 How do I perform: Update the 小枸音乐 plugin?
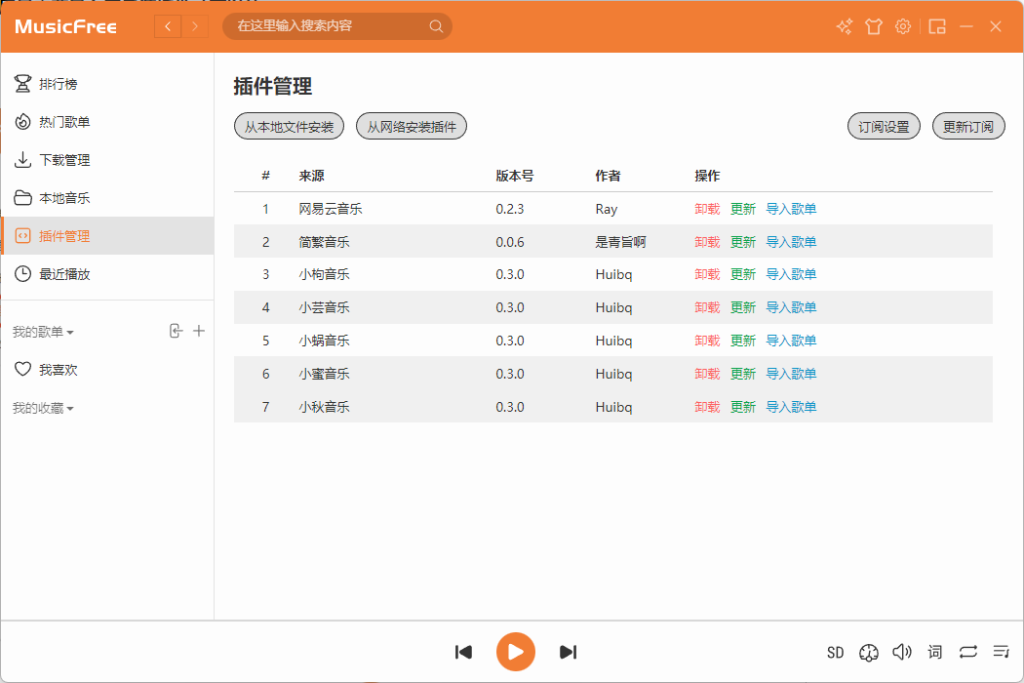743,274
